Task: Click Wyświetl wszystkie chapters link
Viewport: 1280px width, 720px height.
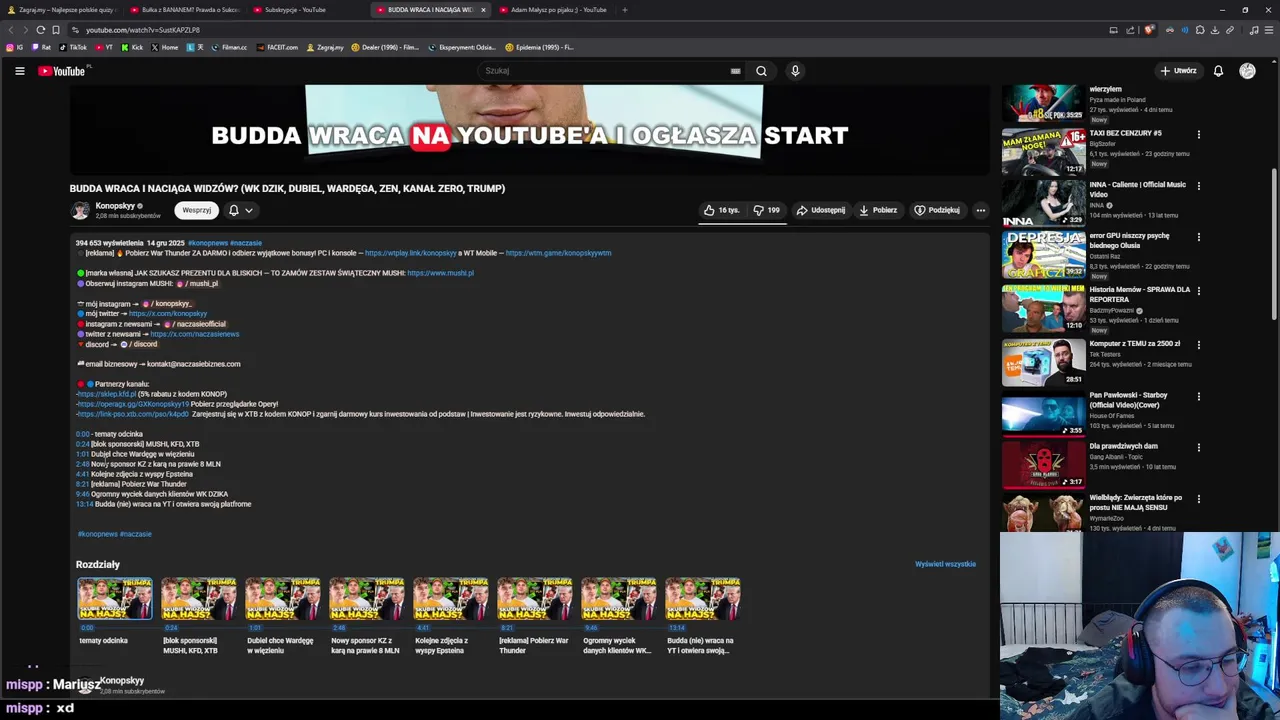Action: coord(945,564)
